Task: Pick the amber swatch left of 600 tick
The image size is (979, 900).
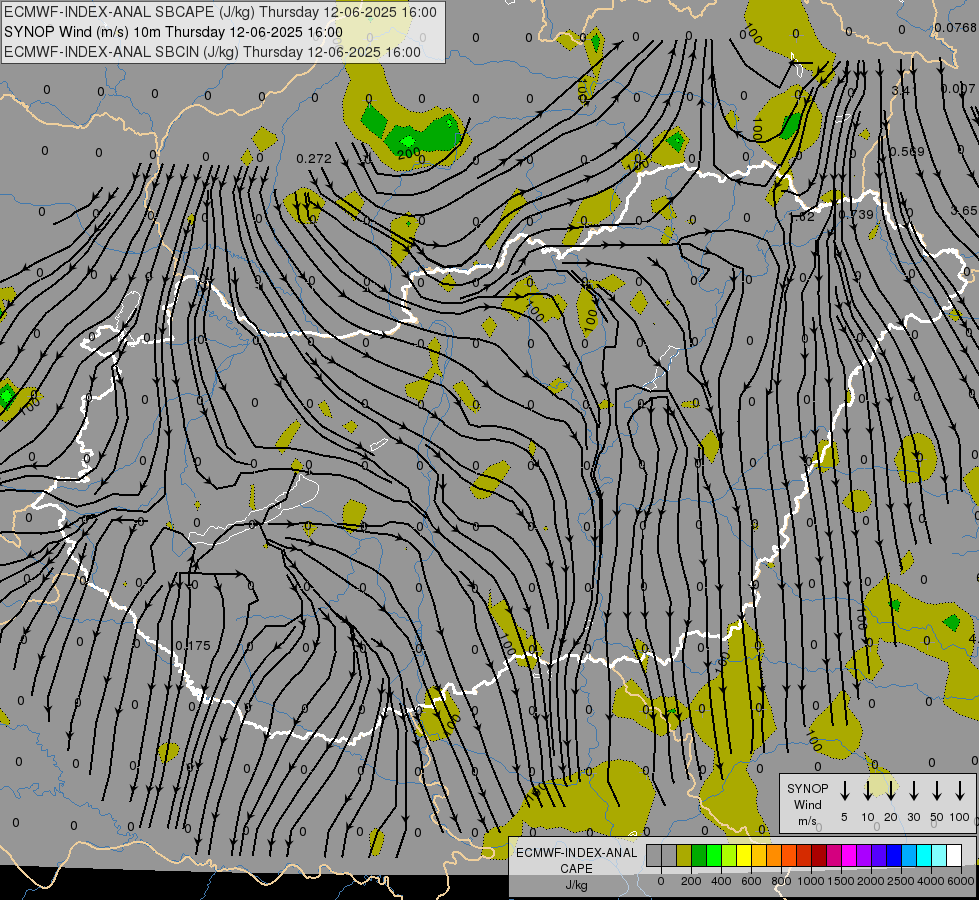Action: [x=759, y=855]
